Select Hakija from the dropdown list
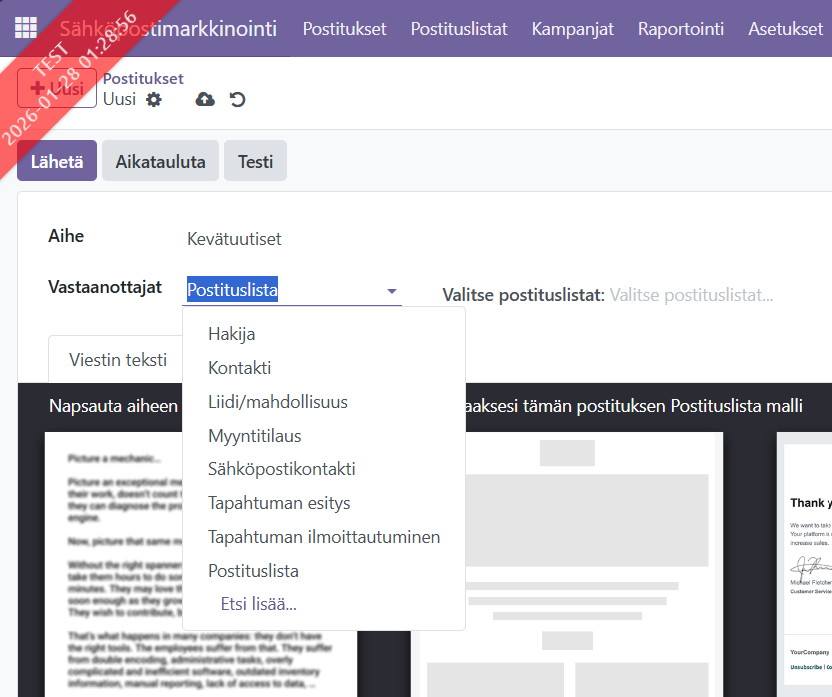Screen dimensions: 832x697 click(x=231, y=334)
